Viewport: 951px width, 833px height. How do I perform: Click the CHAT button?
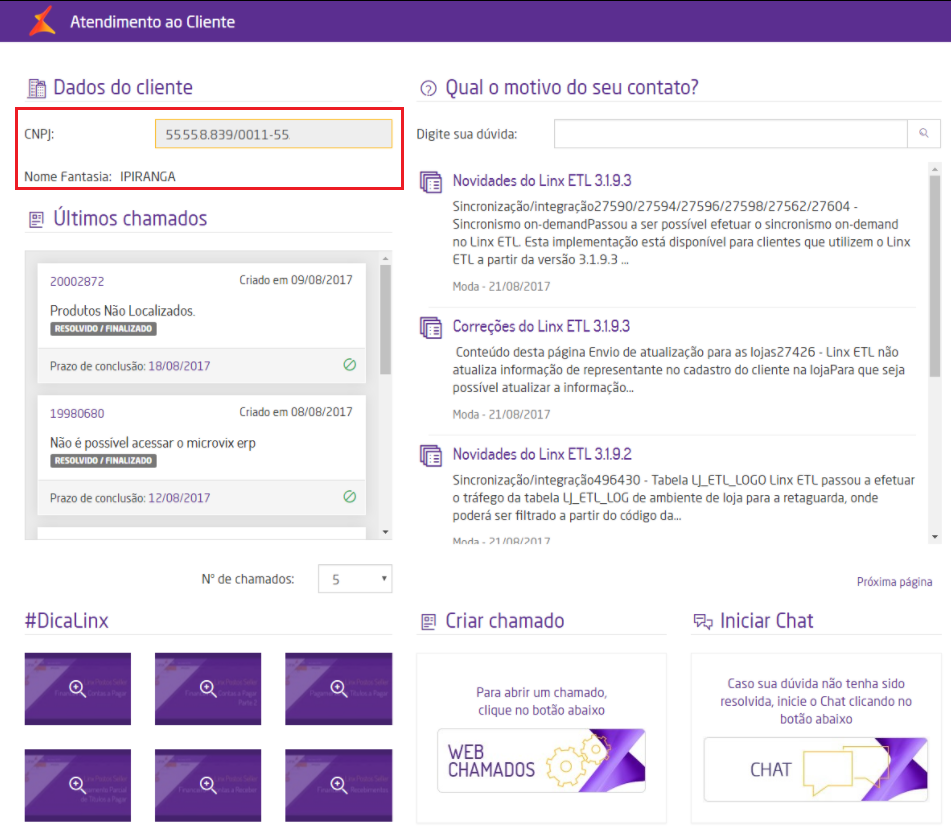click(x=816, y=769)
